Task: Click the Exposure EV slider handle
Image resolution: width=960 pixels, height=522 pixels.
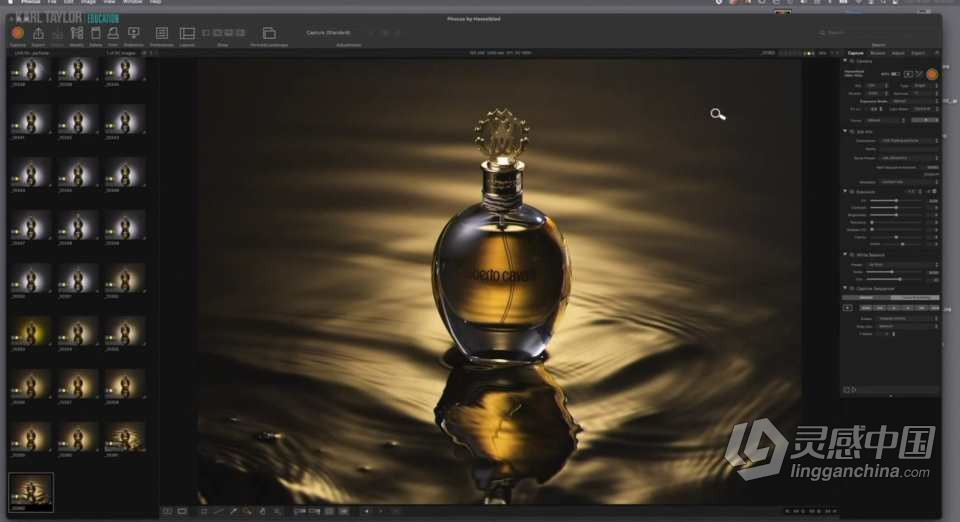Action: [x=896, y=201]
